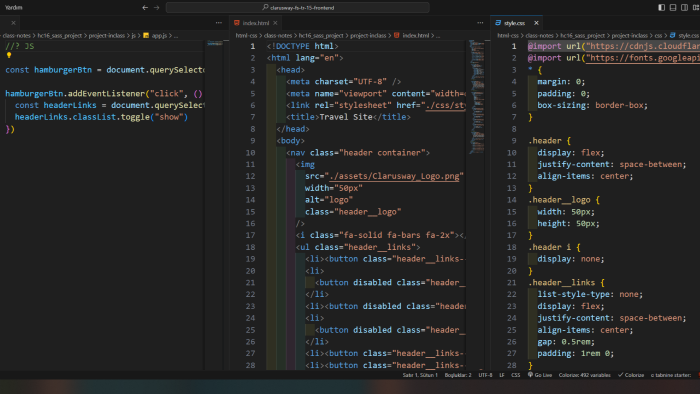Open the ./assets/Clarusway_Logo.png link
This screenshot has height=394, width=700.
coord(395,176)
